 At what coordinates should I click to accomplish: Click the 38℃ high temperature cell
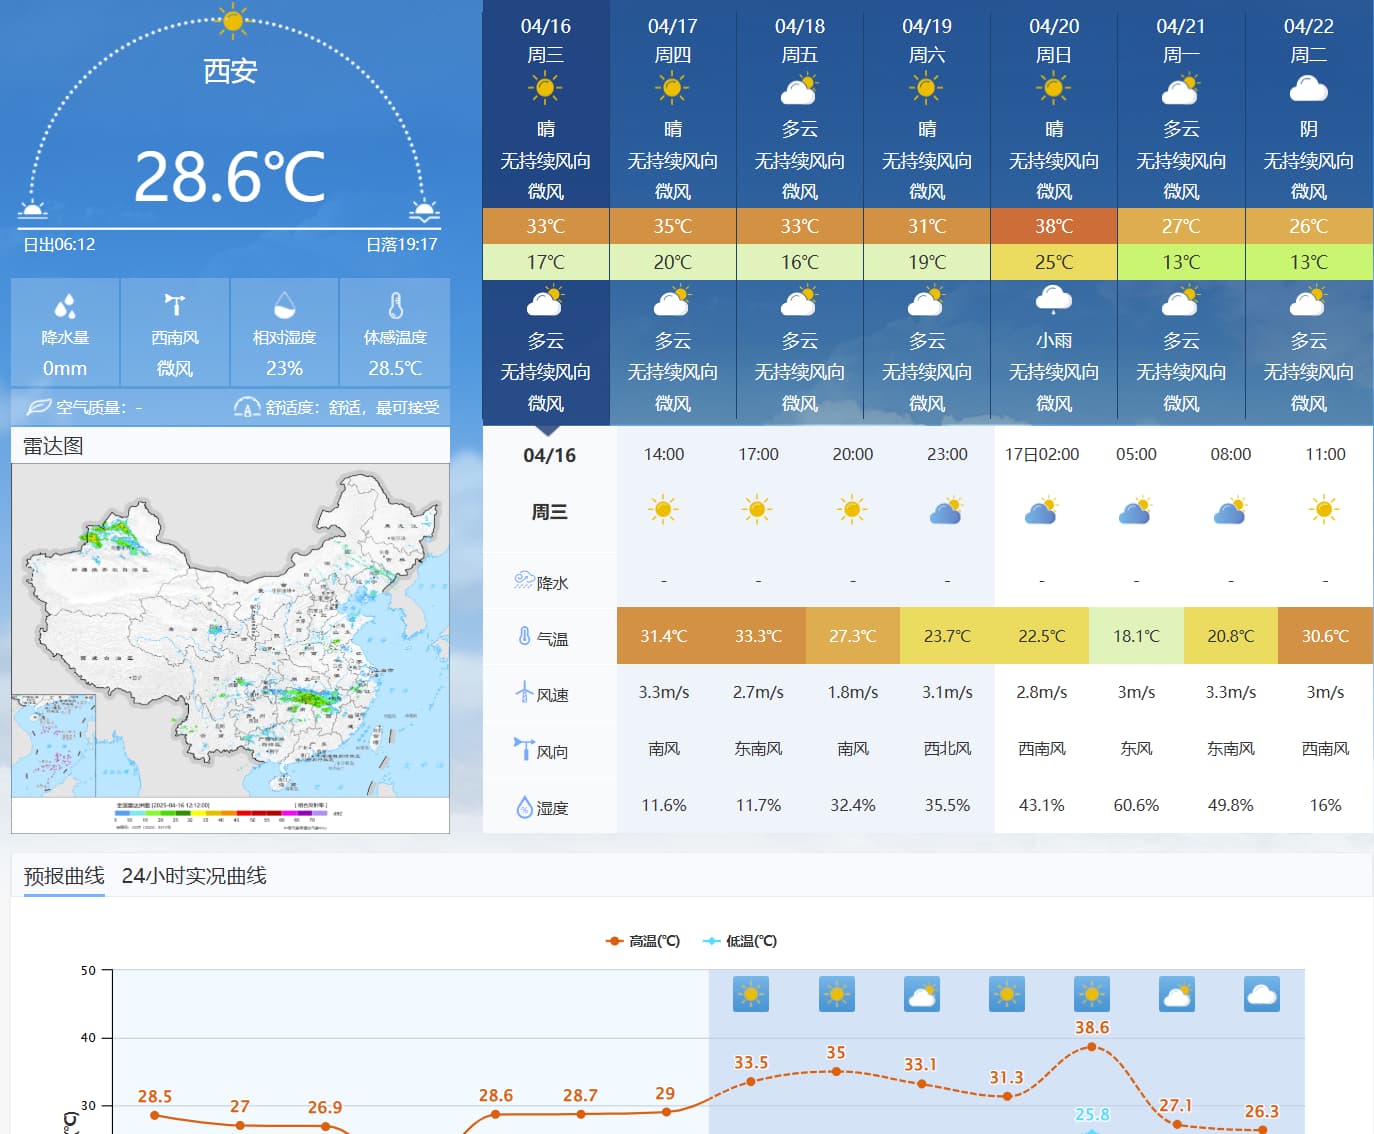(x=1054, y=226)
